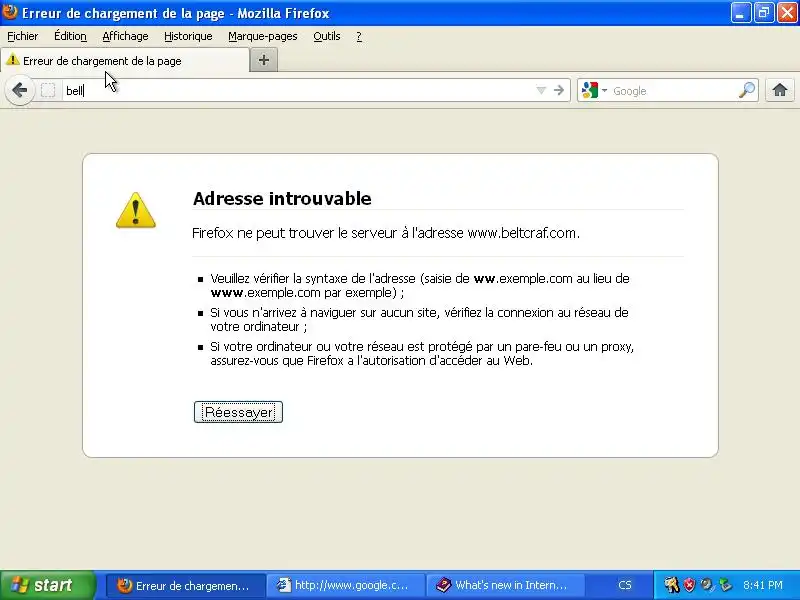Open the URL history dropdown arrow
This screenshot has width=800, height=600.
click(x=541, y=90)
